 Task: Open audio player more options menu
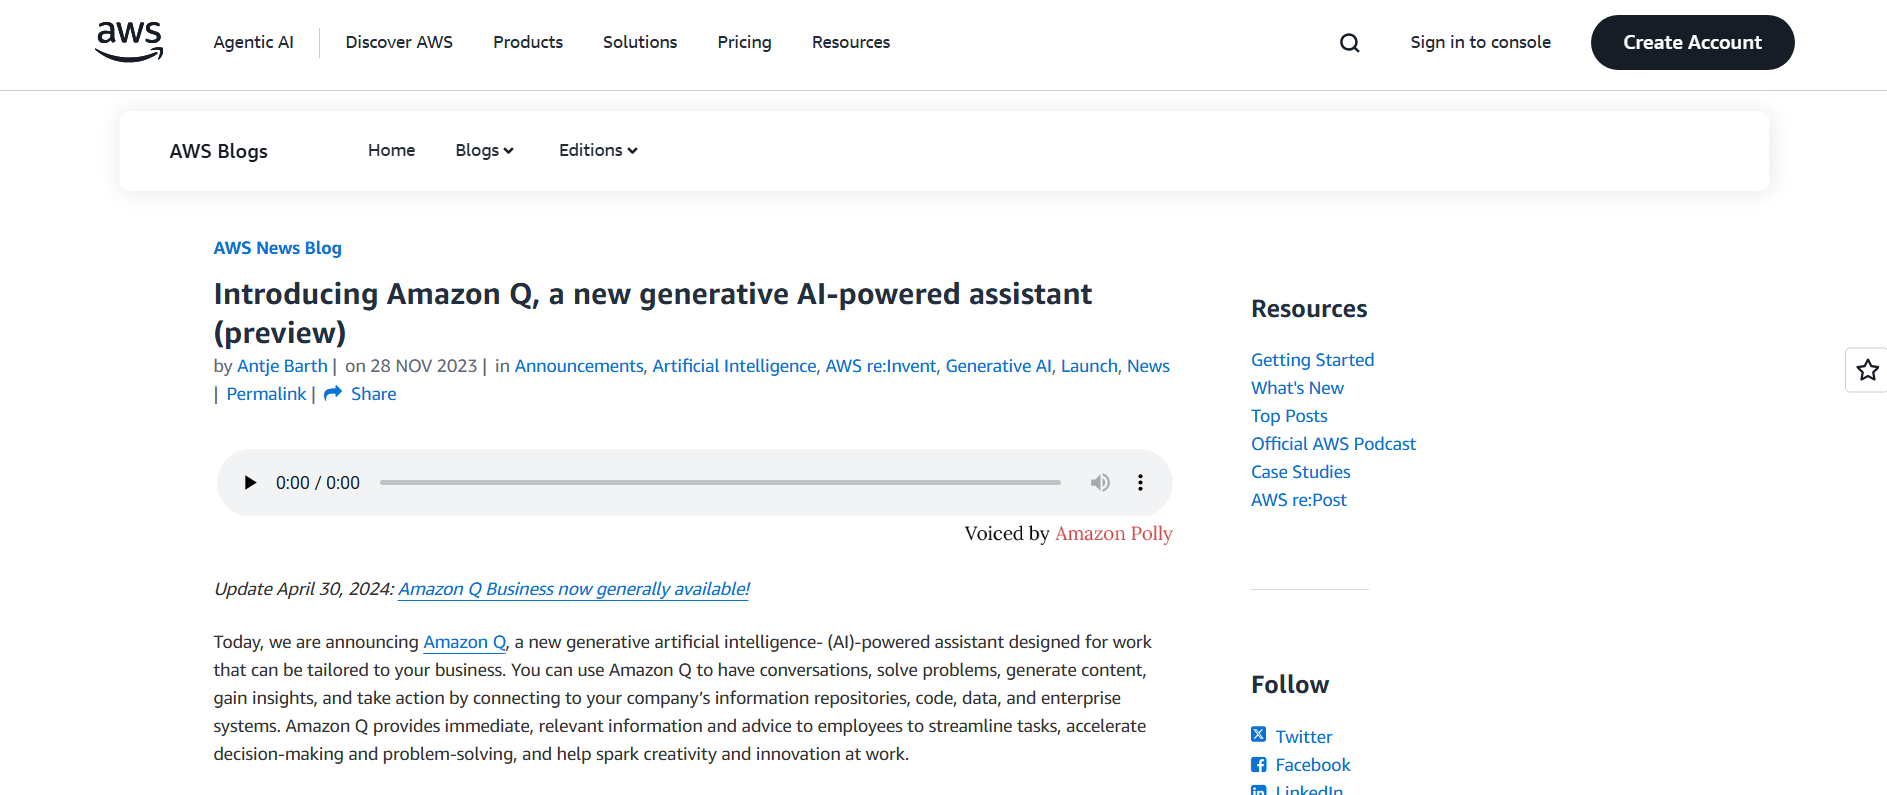tap(1140, 483)
